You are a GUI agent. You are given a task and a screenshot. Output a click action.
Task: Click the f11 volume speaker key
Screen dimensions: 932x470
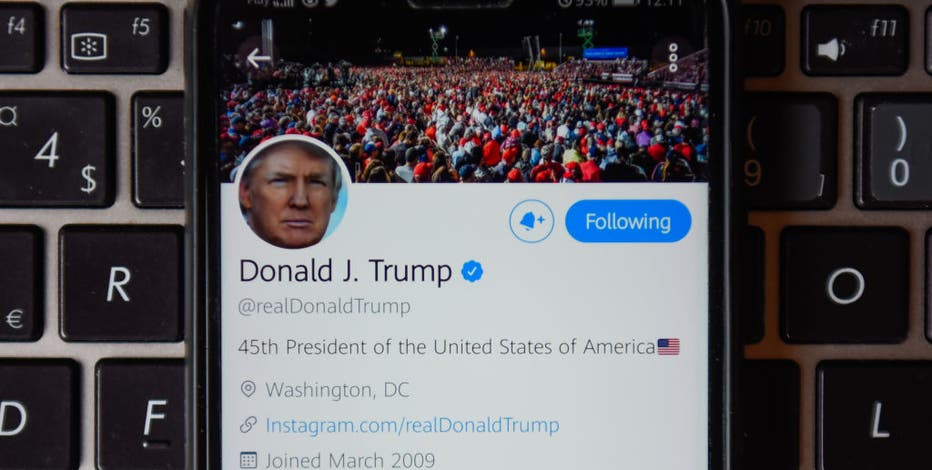click(x=854, y=40)
